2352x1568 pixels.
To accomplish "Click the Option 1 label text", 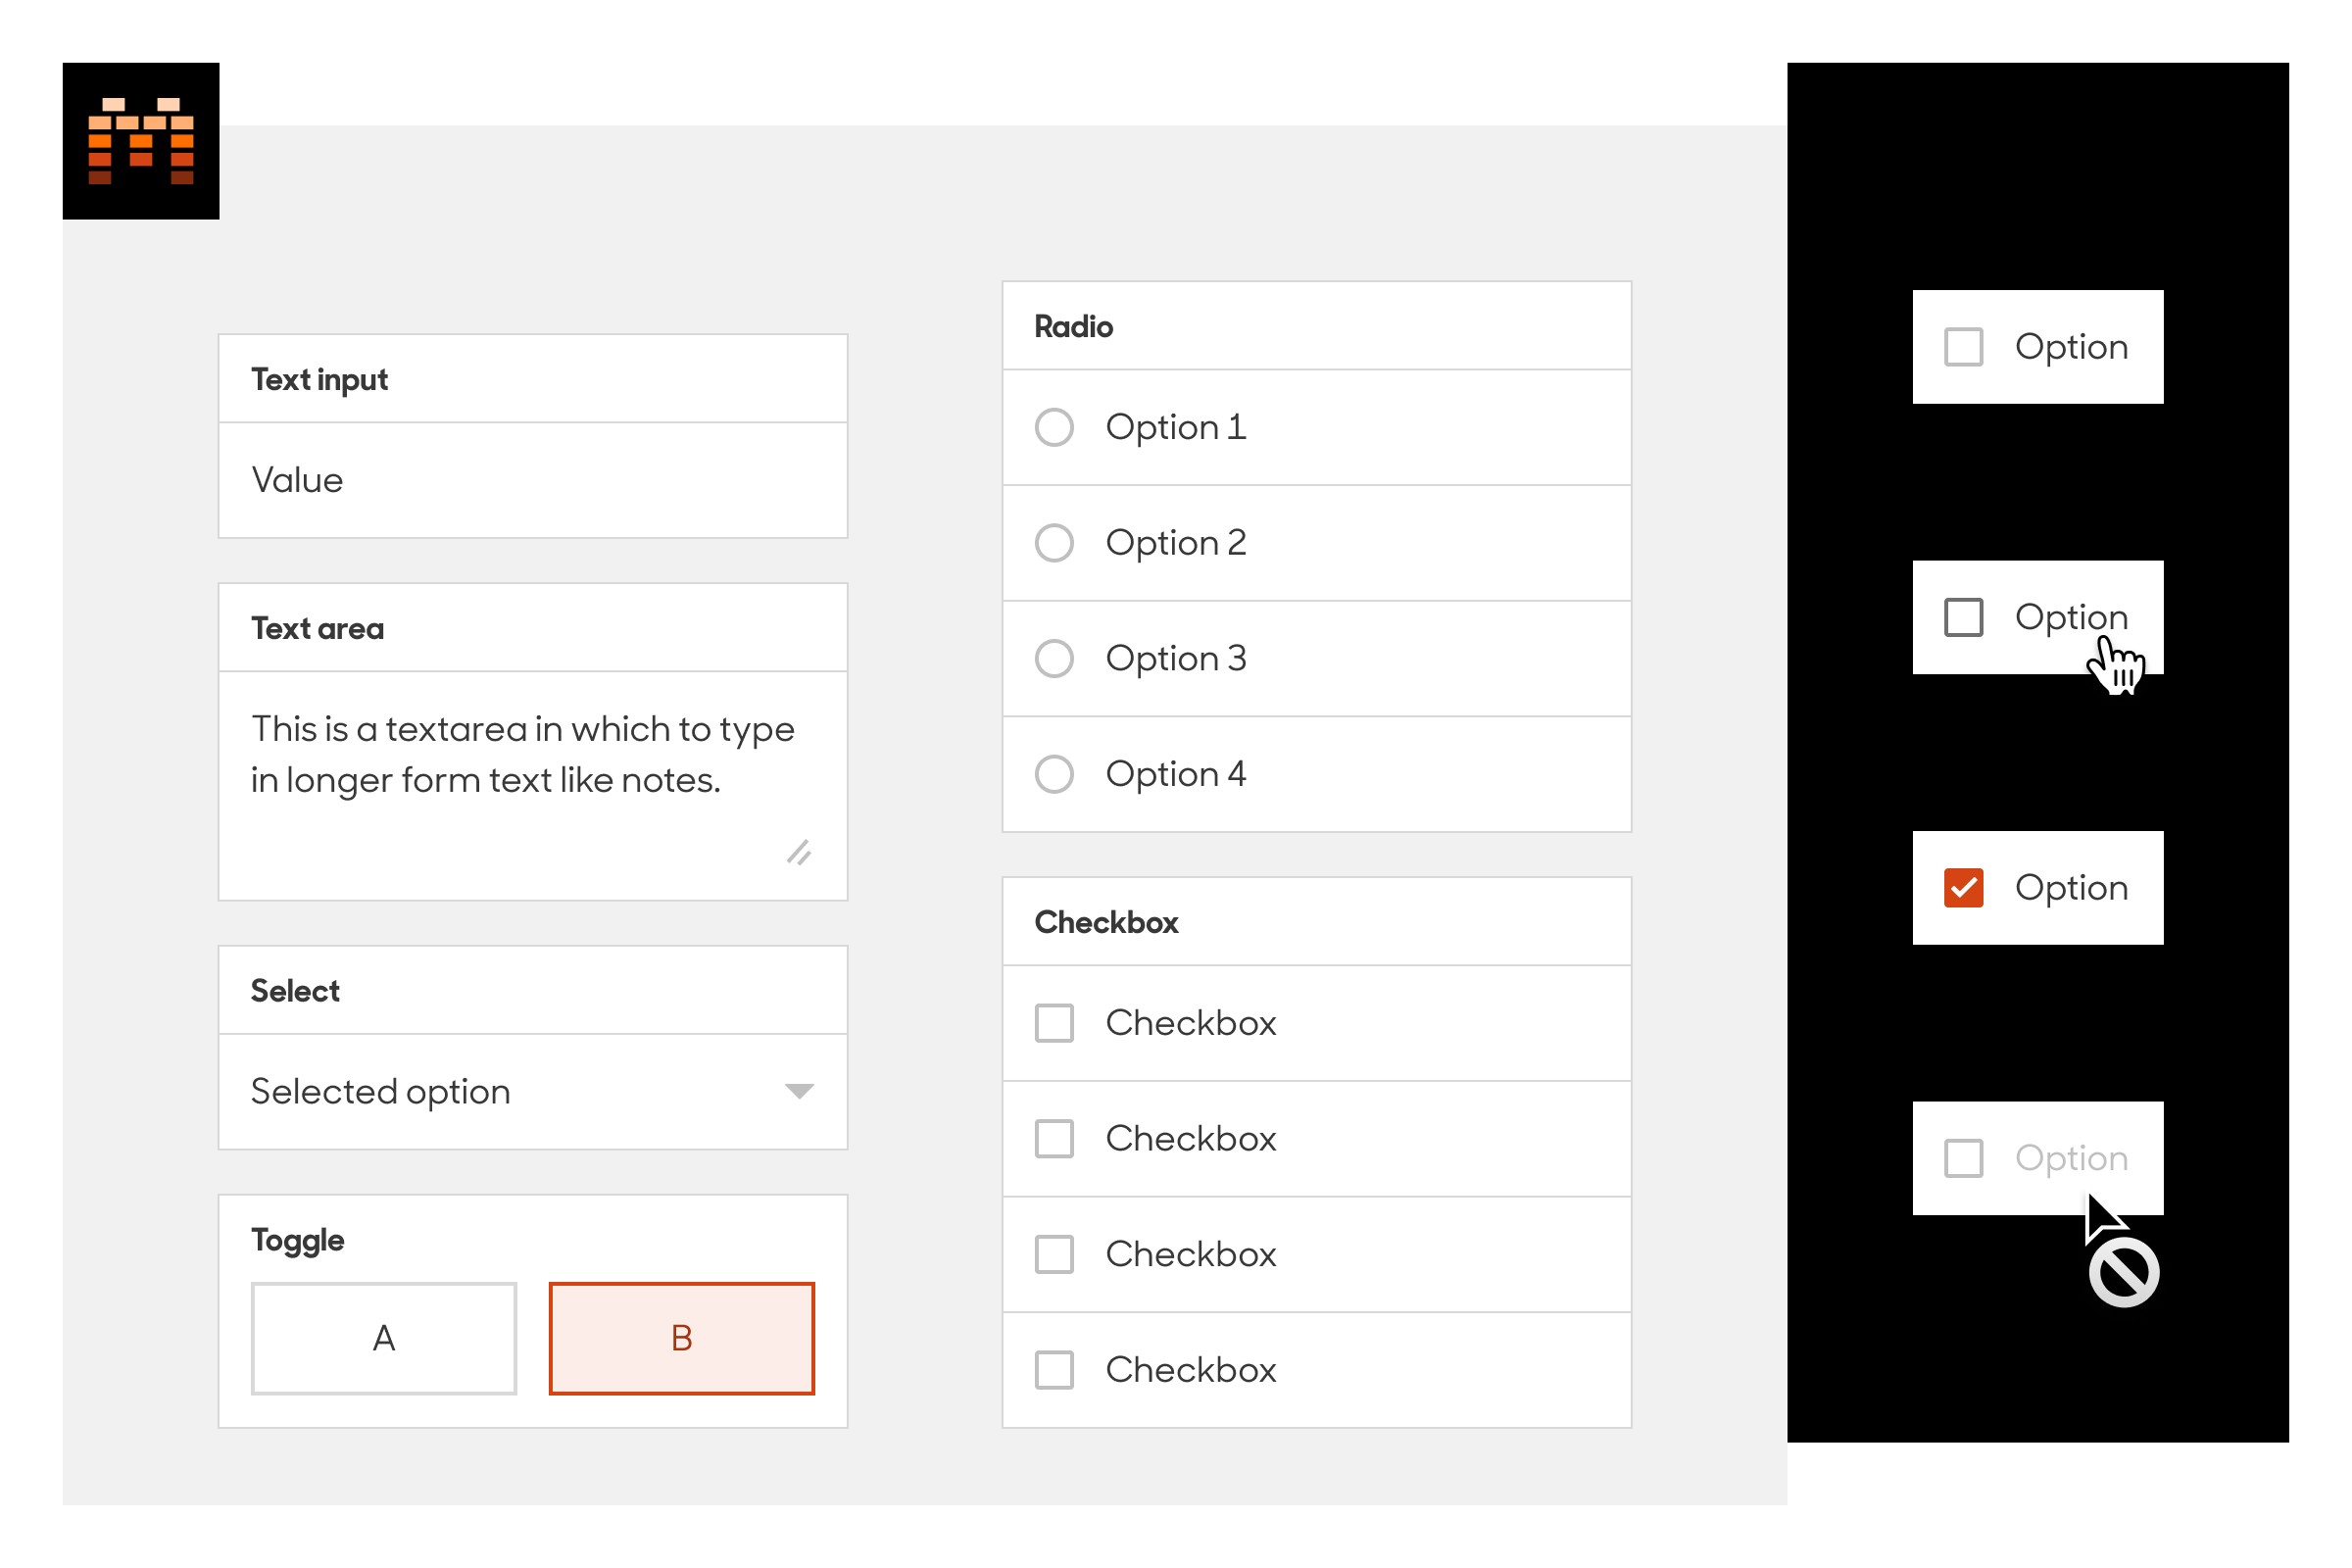I will click(1176, 428).
